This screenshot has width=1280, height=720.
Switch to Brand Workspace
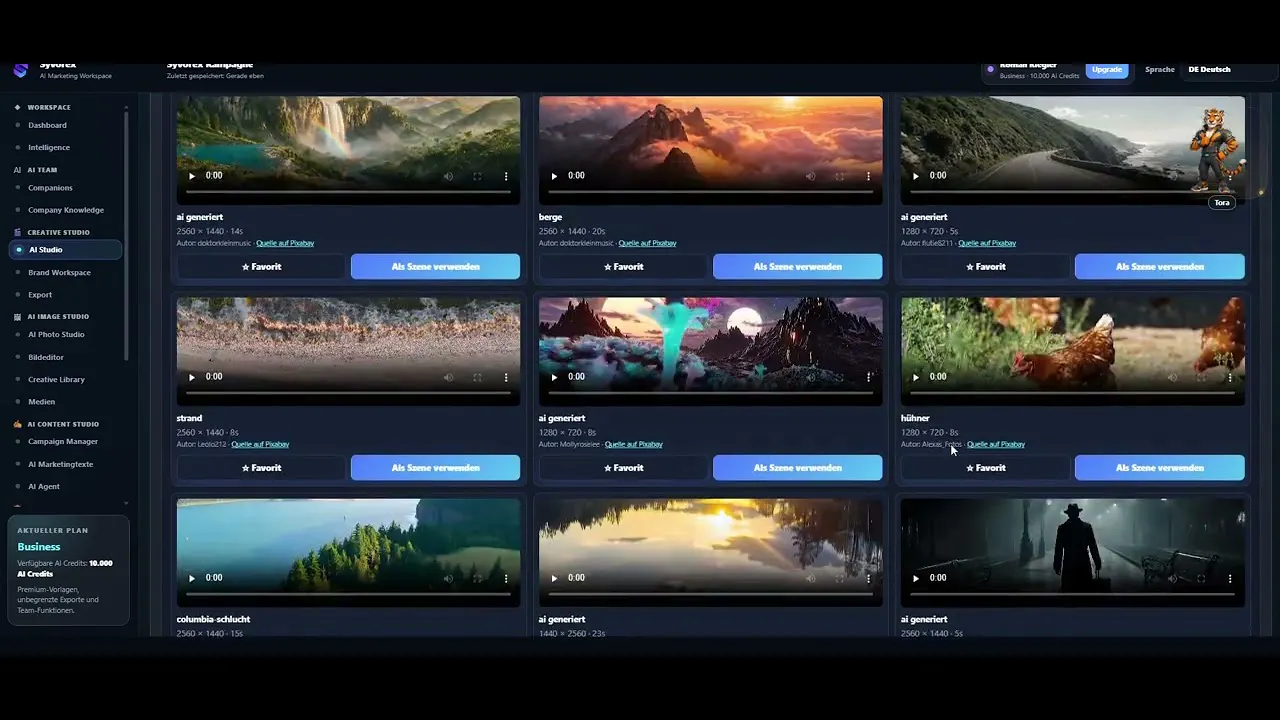[x=59, y=272]
